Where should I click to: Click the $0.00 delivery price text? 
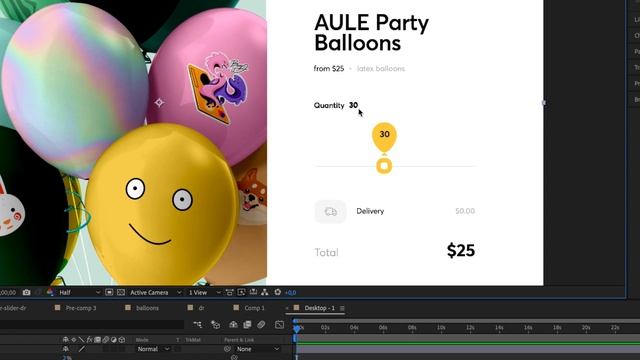(465, 211)
